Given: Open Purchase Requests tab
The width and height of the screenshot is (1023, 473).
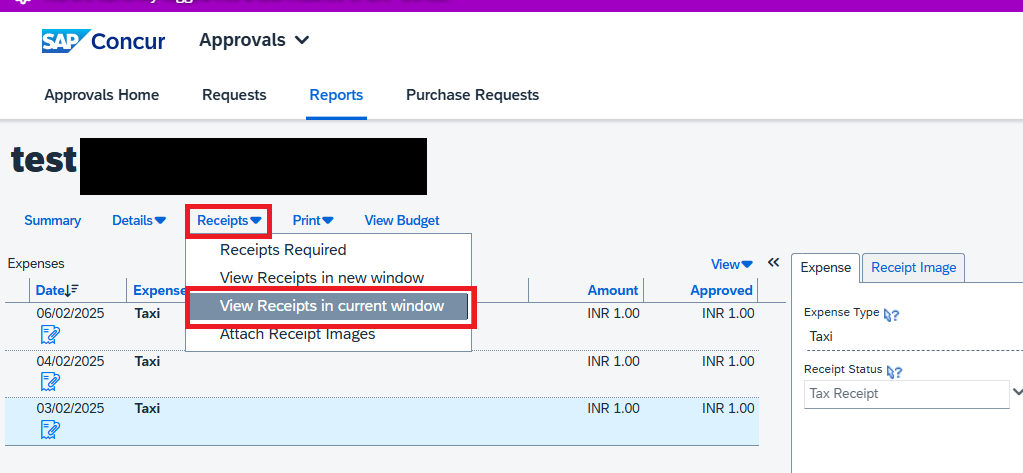Looking at the screenshot, I should click(472, 95).
